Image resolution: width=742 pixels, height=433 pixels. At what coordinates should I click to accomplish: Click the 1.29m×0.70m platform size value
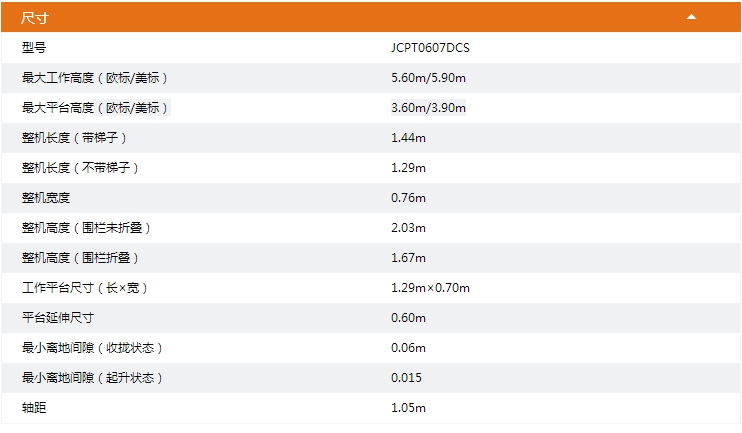[430, 288]
